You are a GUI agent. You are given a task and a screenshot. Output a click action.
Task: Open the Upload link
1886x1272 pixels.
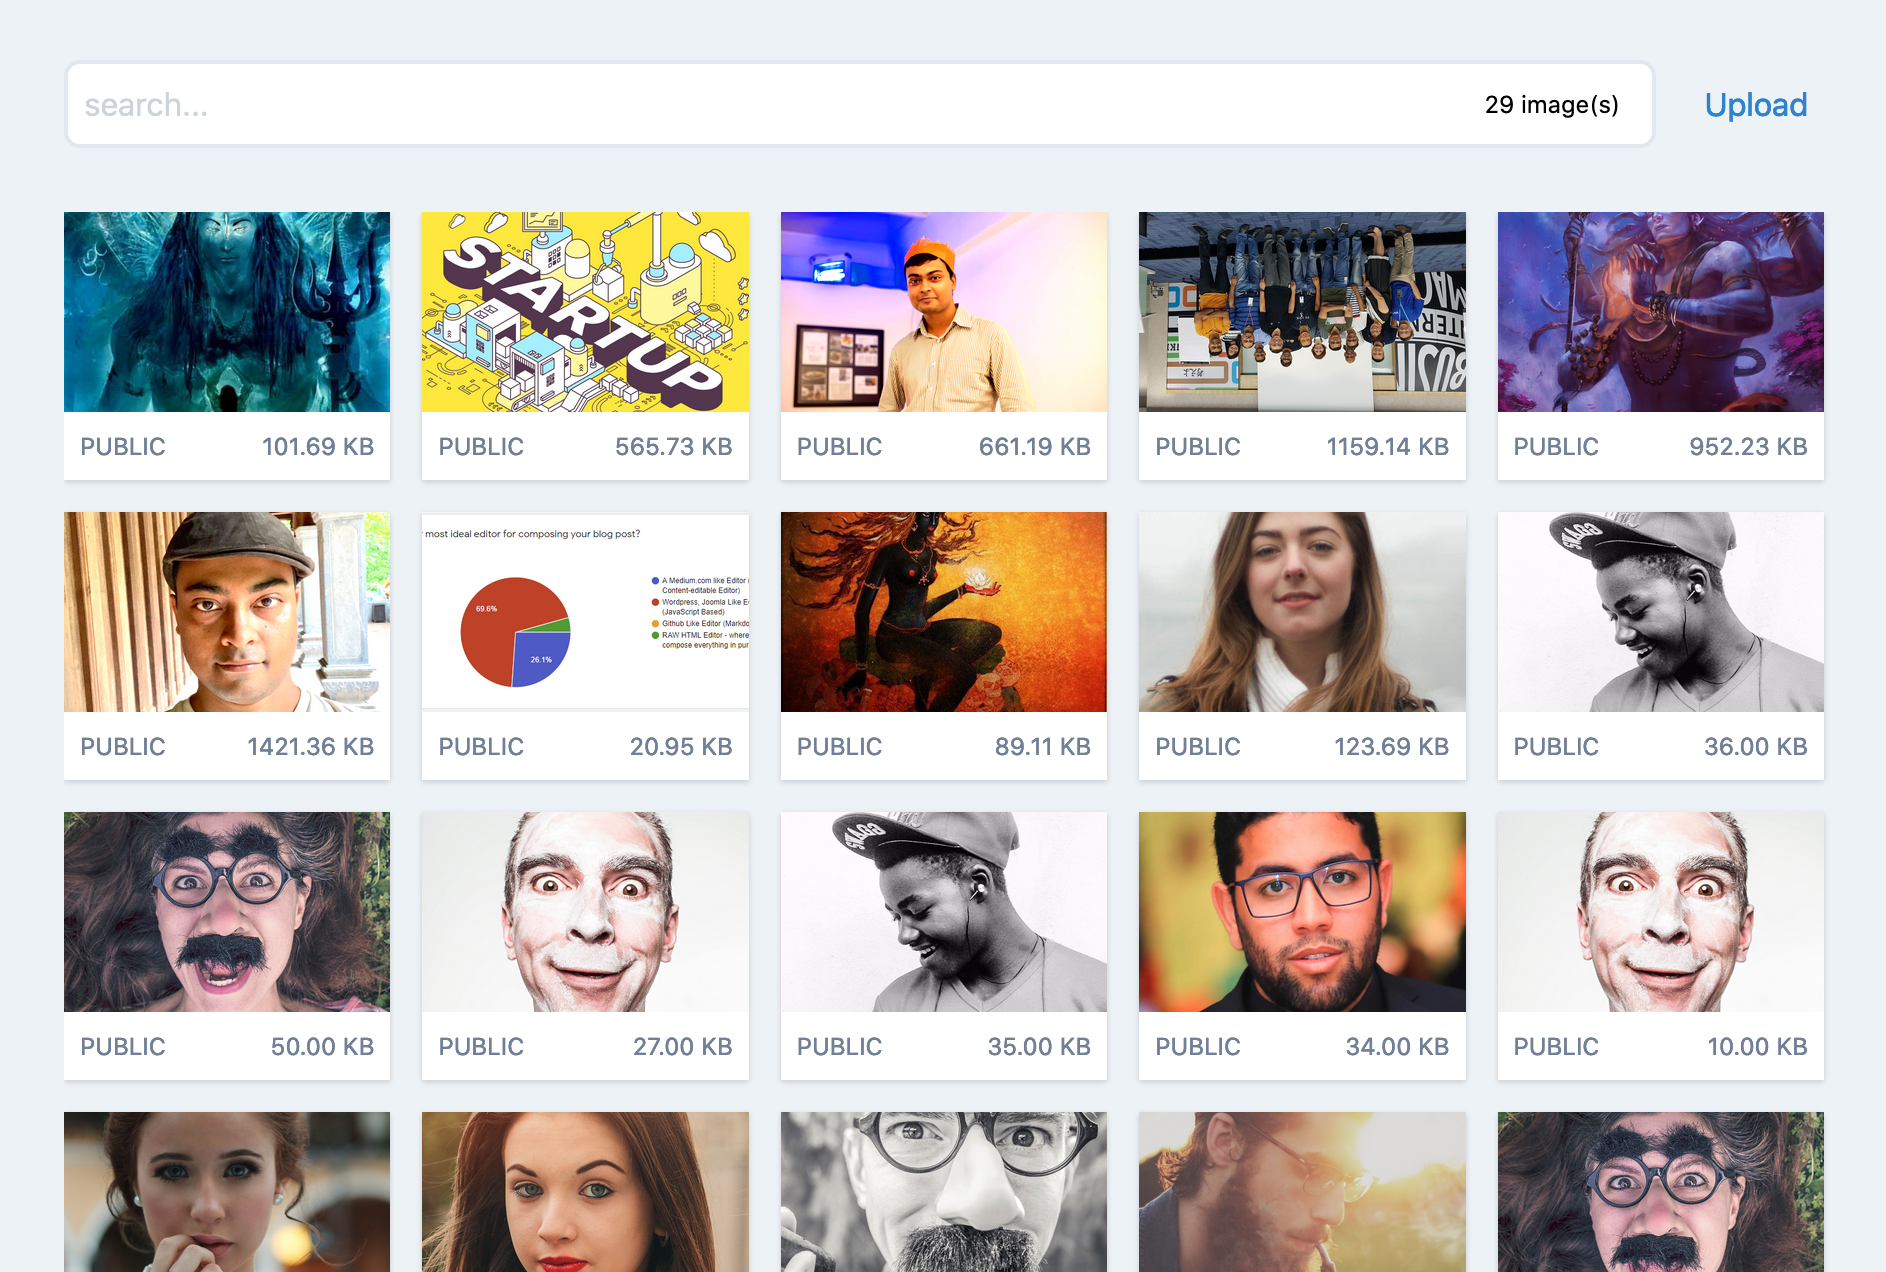click(1755, 105)
